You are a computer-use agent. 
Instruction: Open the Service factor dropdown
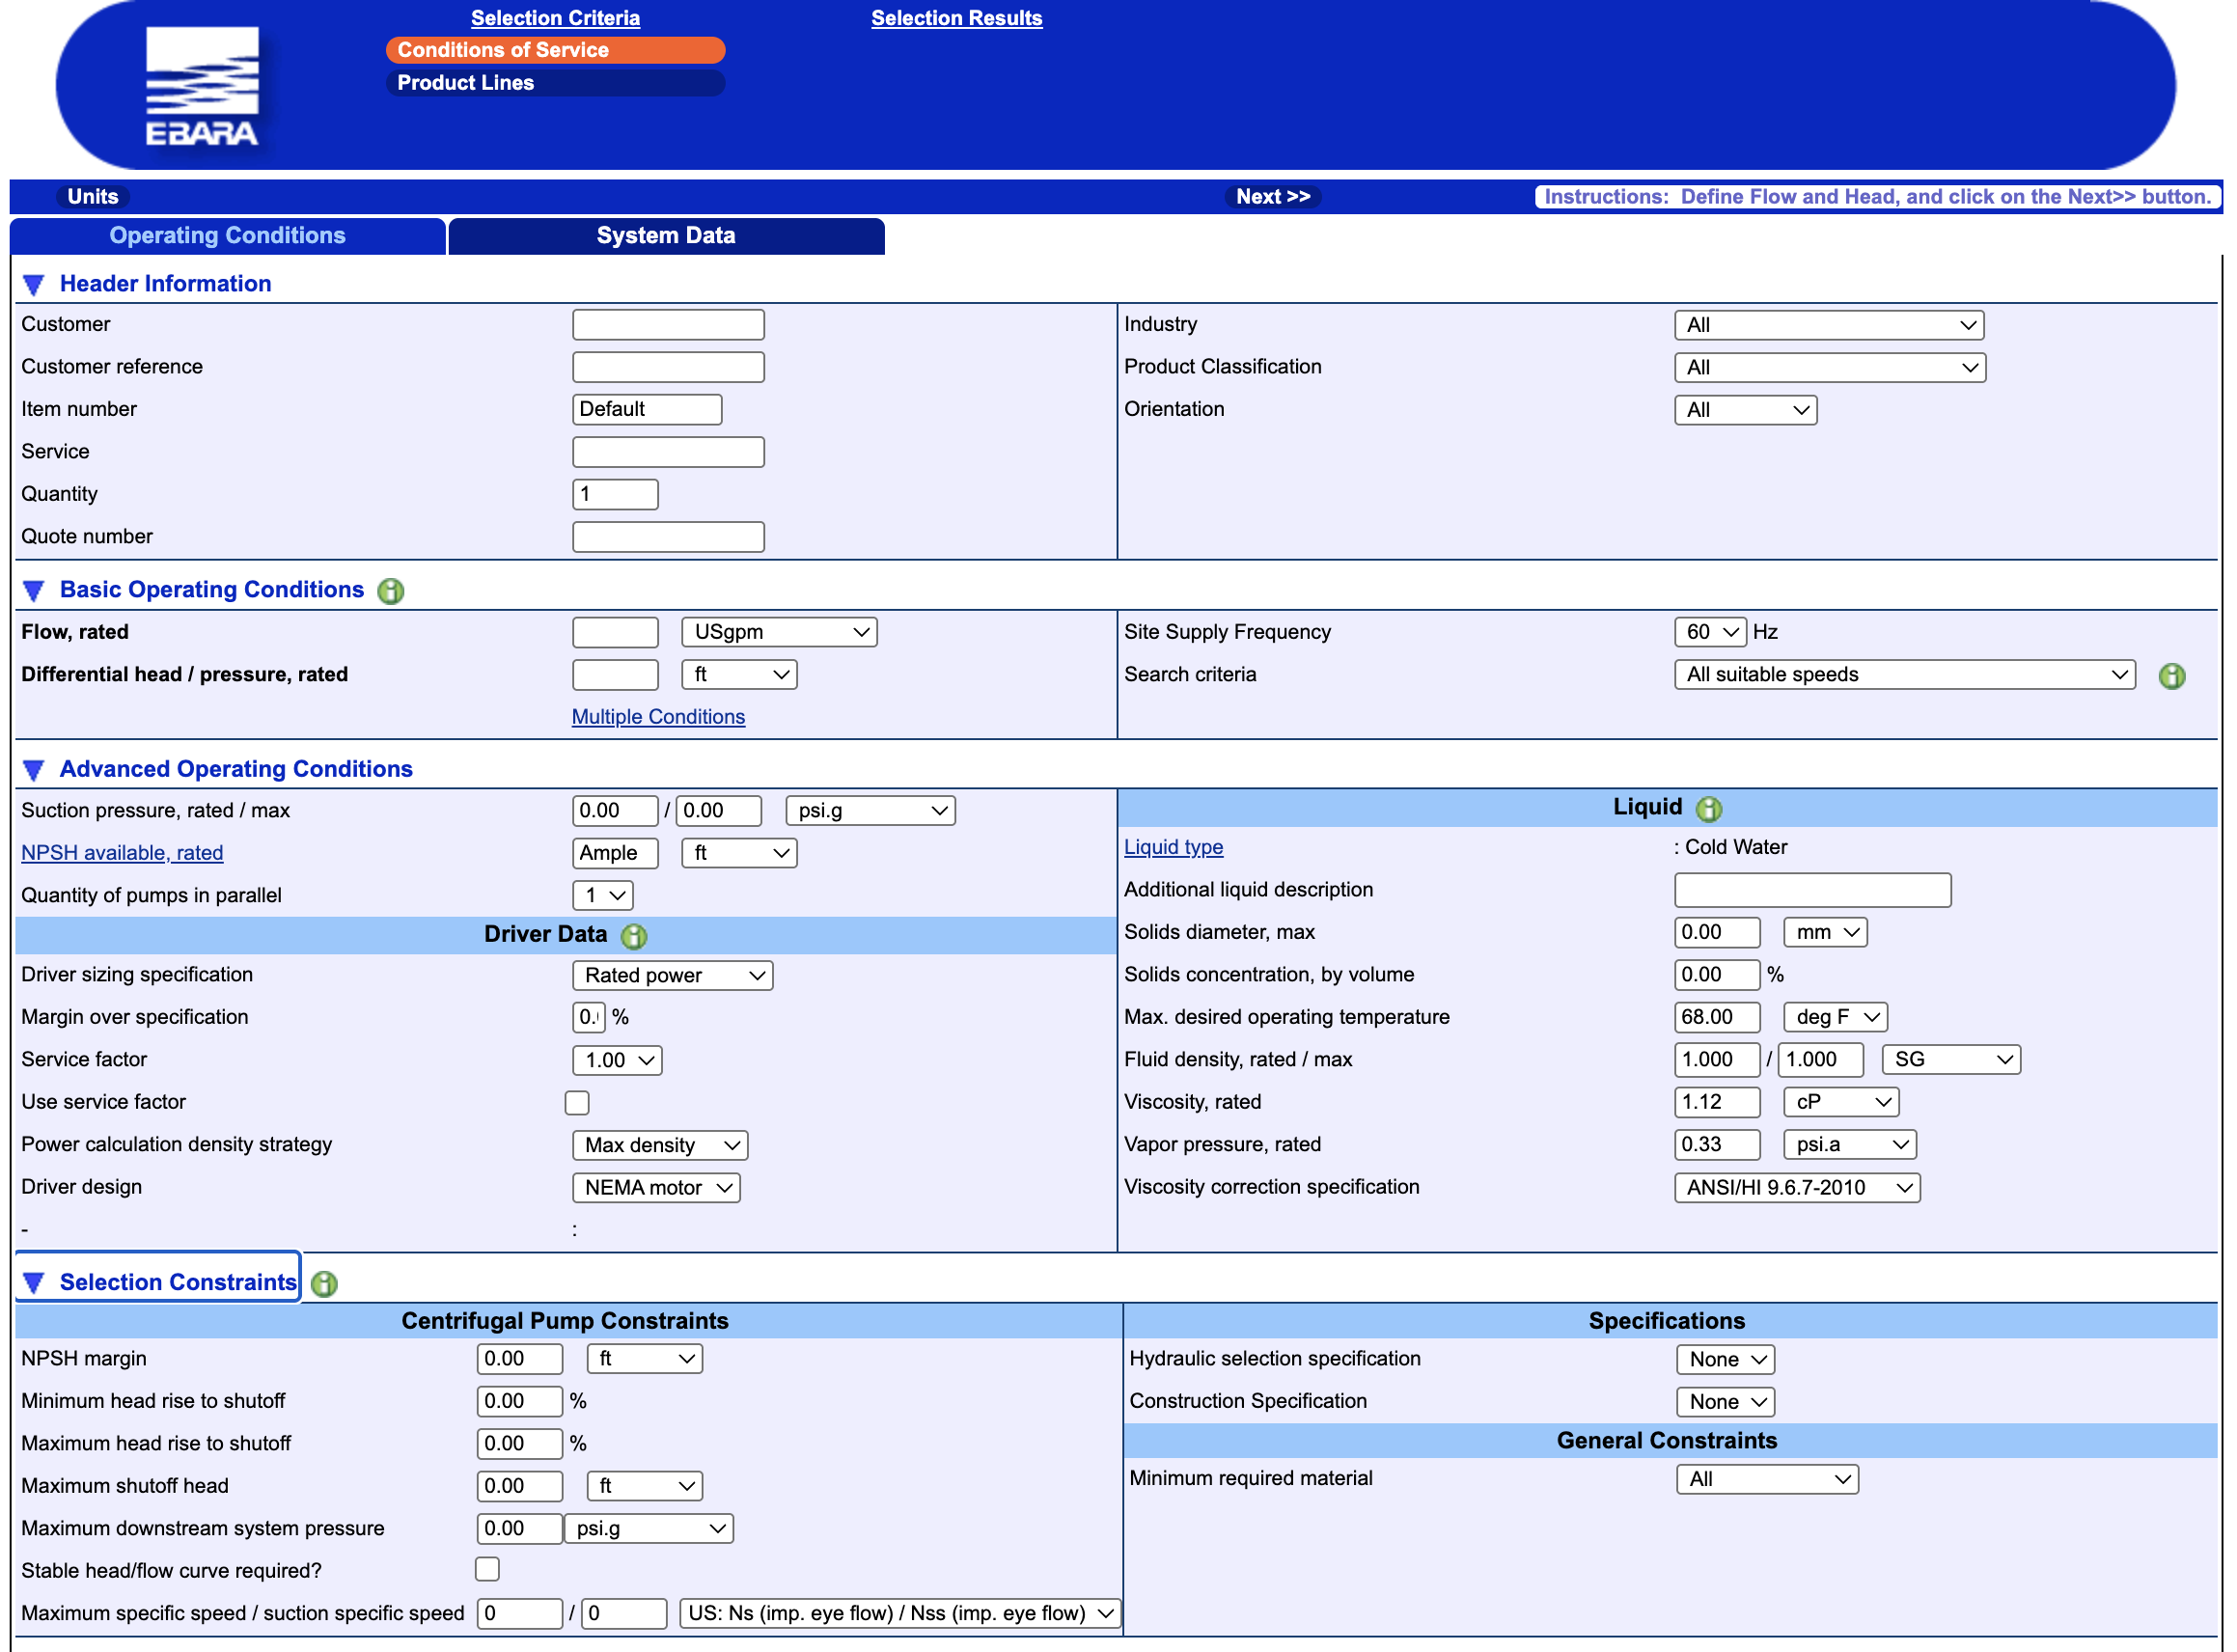tap(617, 1061)
